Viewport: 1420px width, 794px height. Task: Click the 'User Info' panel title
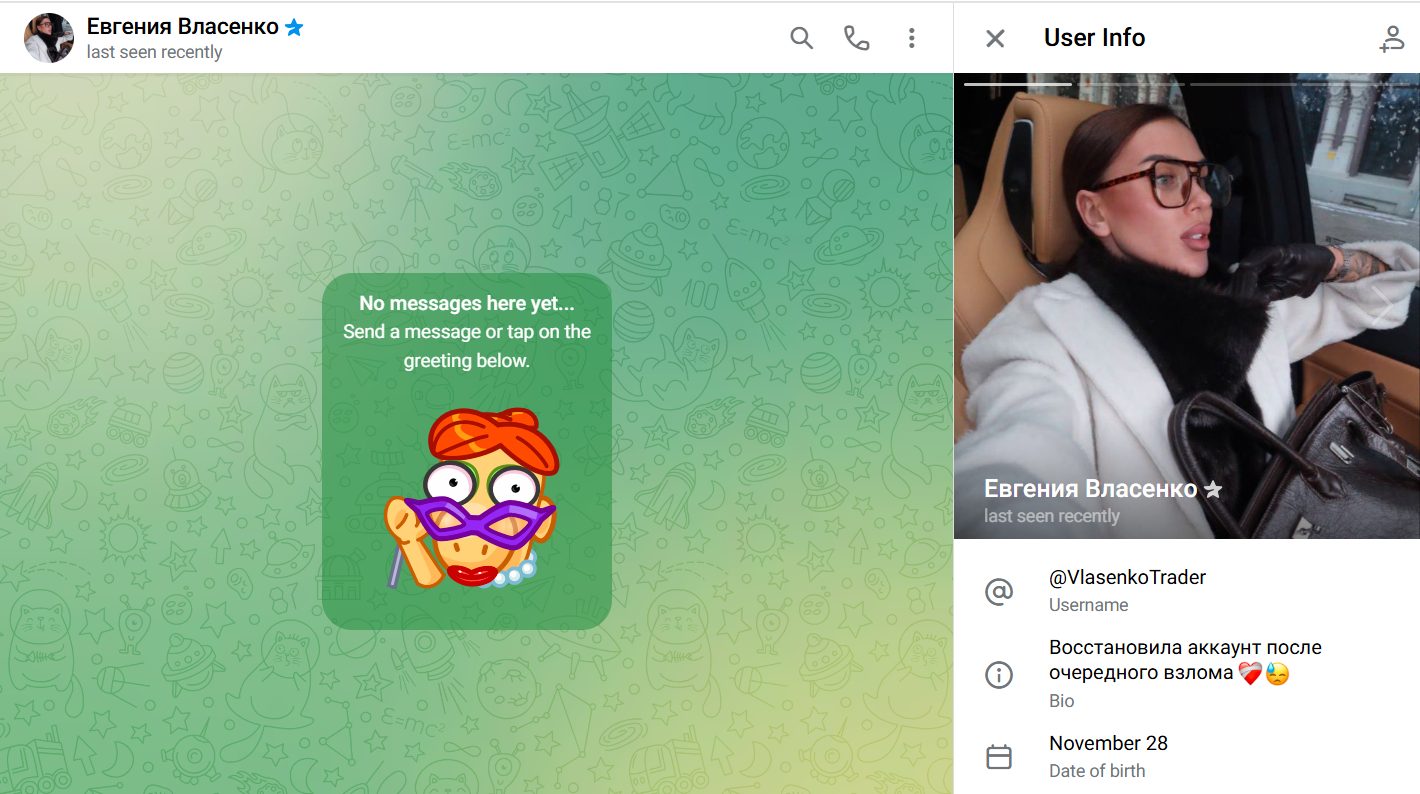pos(1094,38)
